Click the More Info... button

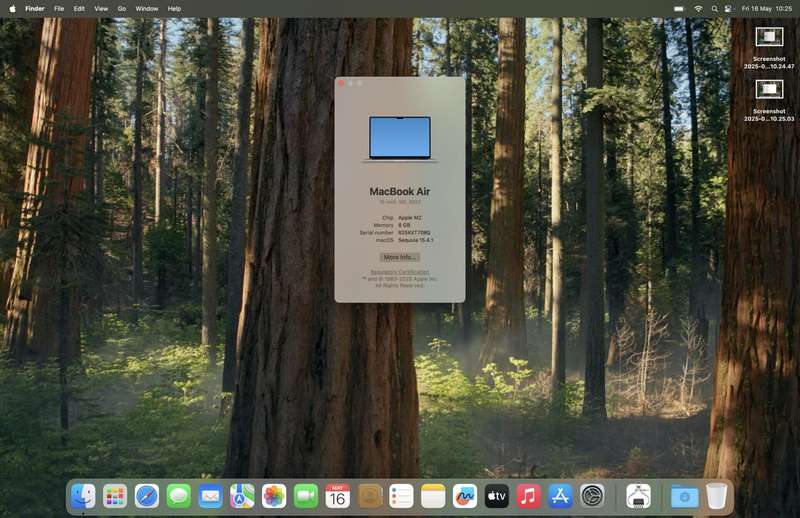(x=399, y=257)
